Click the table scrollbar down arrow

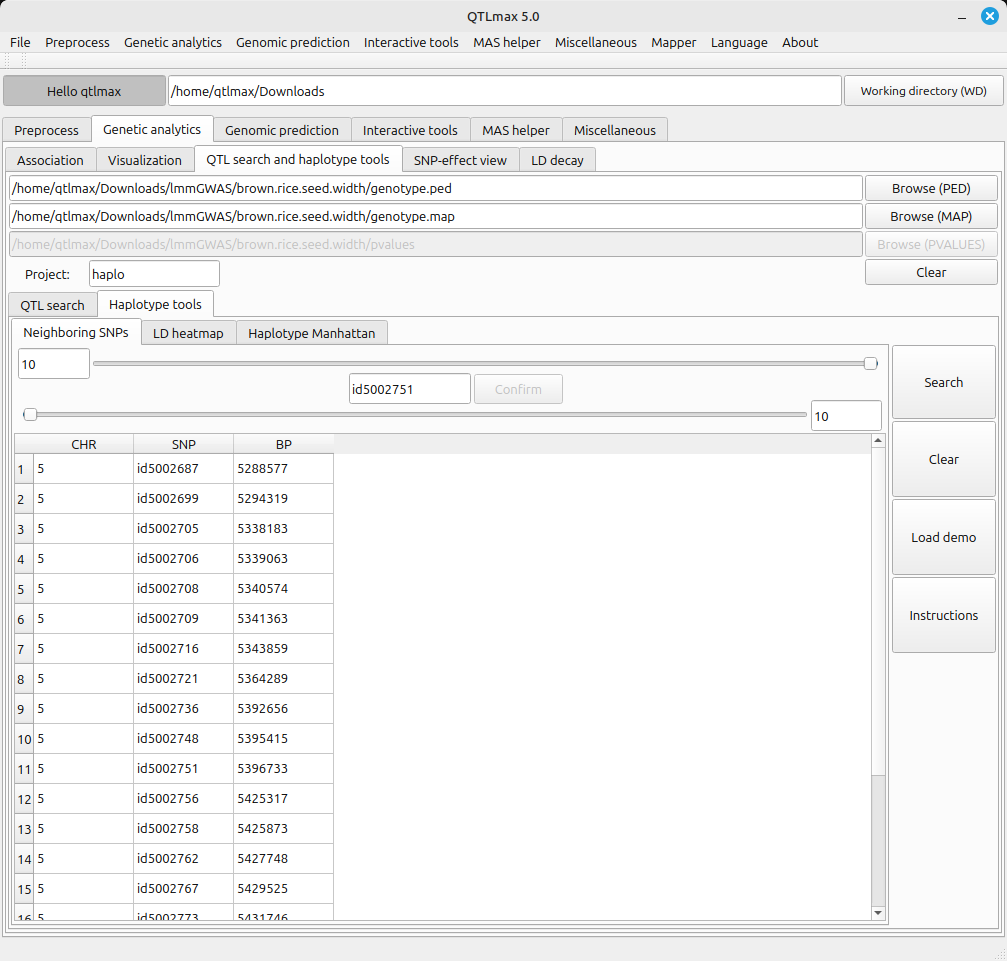point(878,913)
